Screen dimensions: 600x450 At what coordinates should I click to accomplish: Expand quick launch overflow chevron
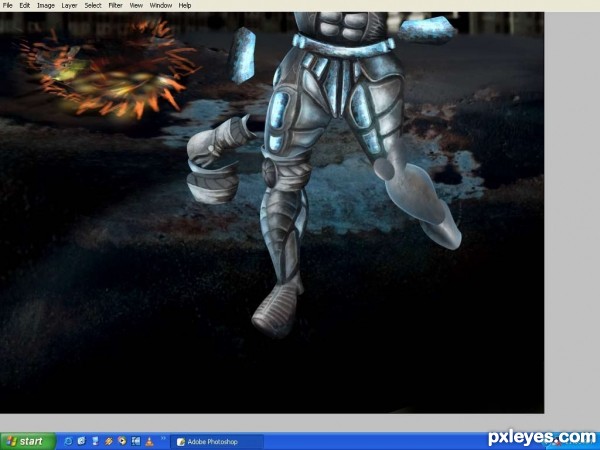(163, 438)
